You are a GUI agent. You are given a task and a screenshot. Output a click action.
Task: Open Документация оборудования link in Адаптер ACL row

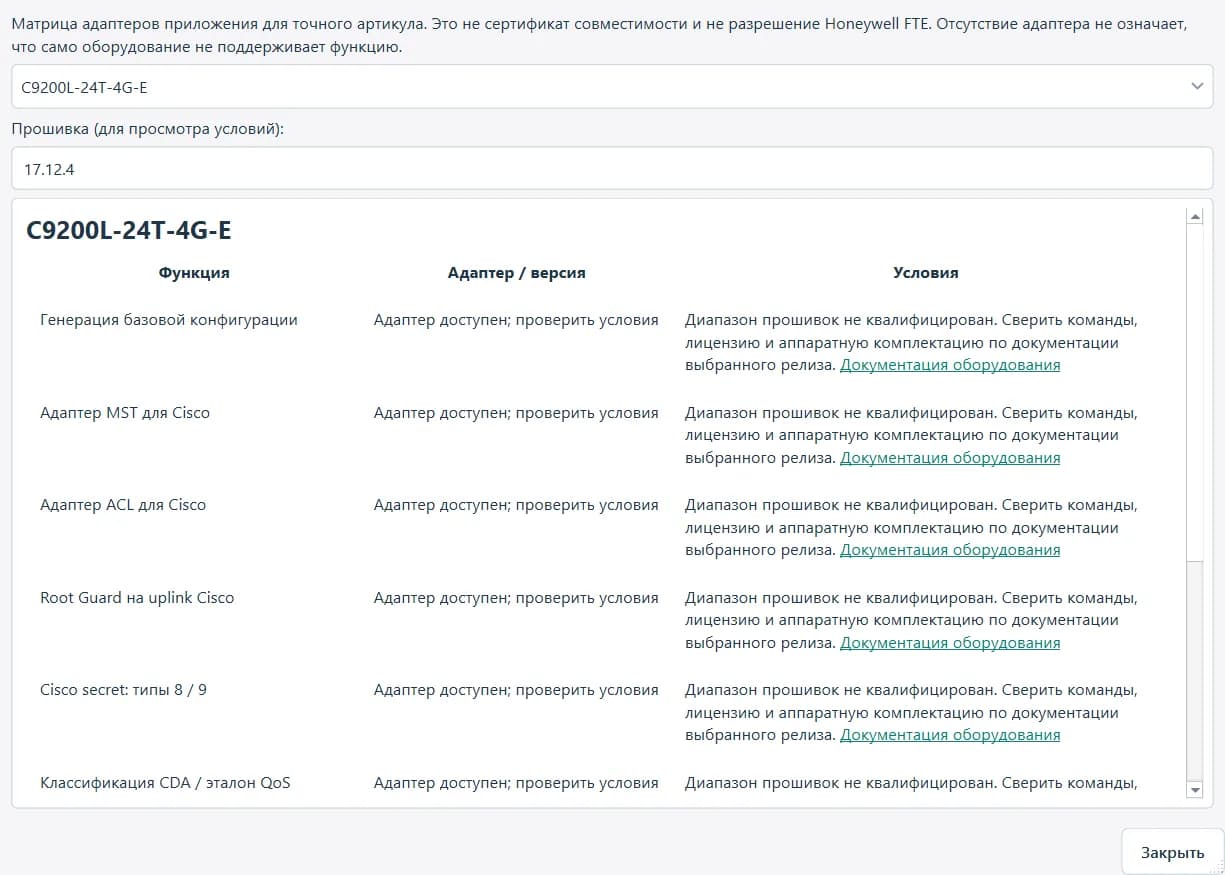tap(950, 550)
